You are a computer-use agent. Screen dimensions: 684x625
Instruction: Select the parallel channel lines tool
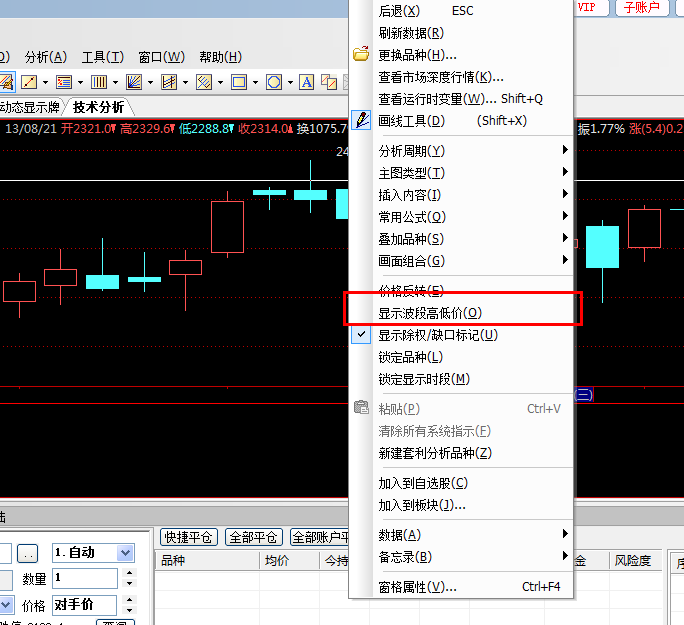click(x=169, y=82)
